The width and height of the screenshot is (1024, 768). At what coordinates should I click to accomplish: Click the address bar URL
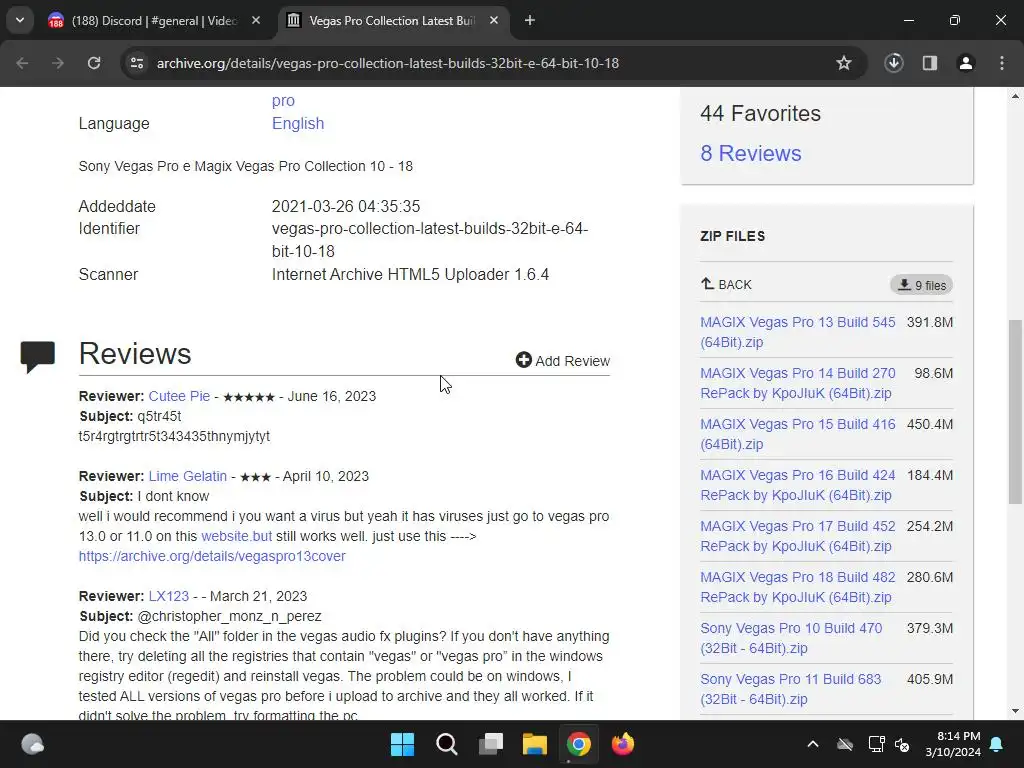[388, 63]
